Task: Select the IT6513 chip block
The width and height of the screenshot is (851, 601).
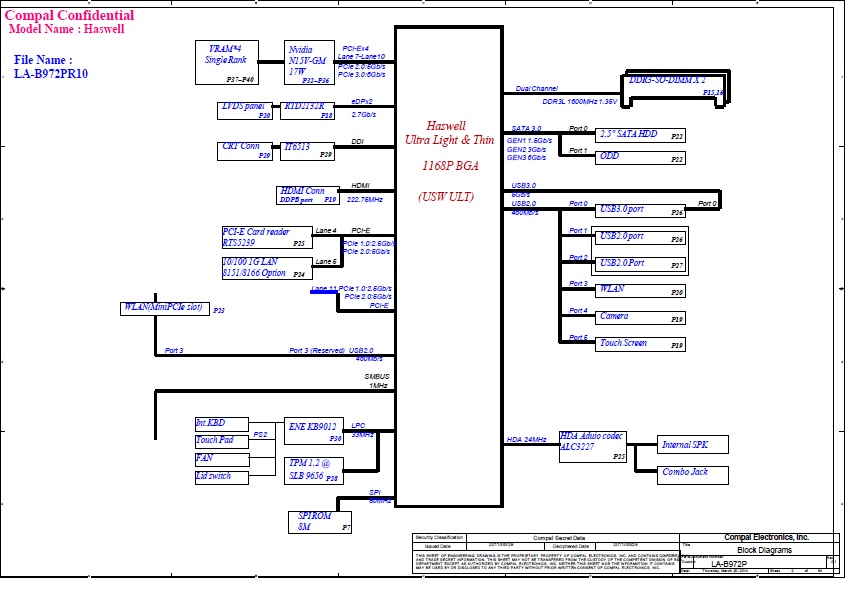Action: coord(309,151)
